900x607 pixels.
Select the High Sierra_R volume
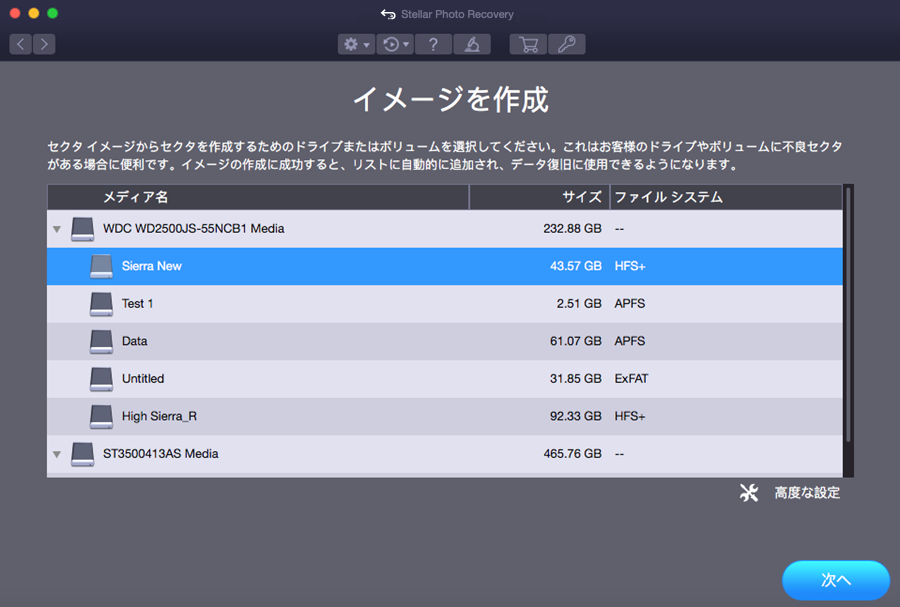click(x=445, y=417)
